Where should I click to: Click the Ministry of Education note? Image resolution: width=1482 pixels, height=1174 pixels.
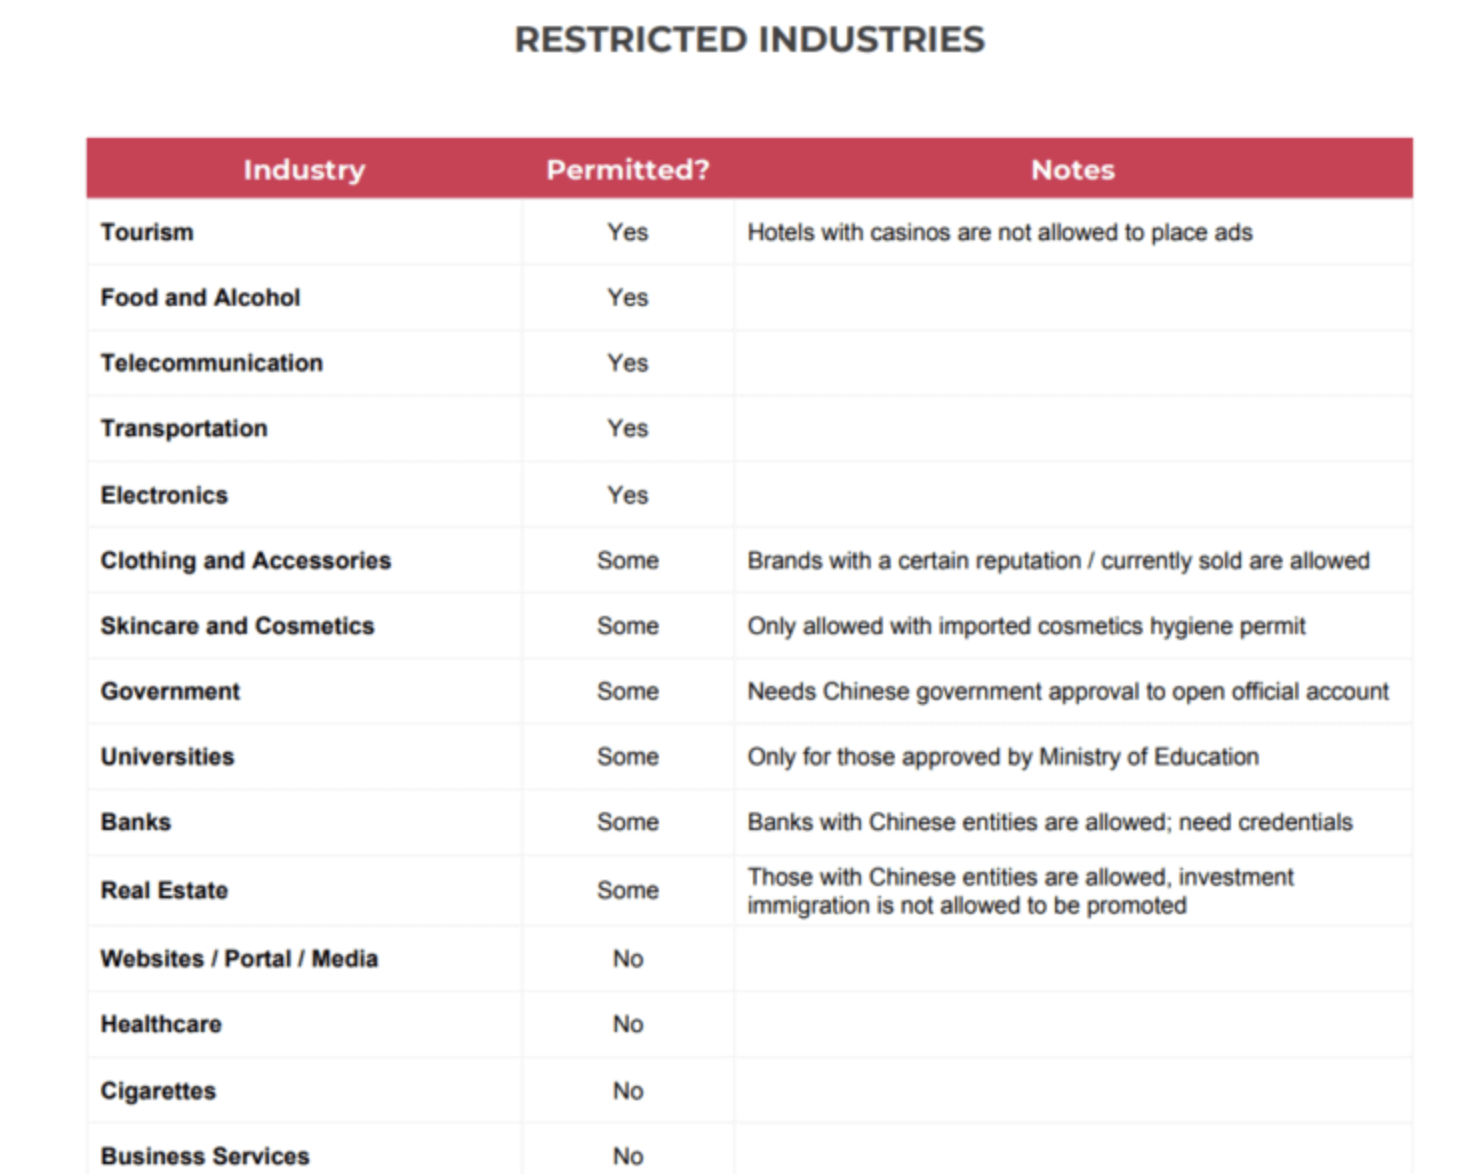[1002, 757]
